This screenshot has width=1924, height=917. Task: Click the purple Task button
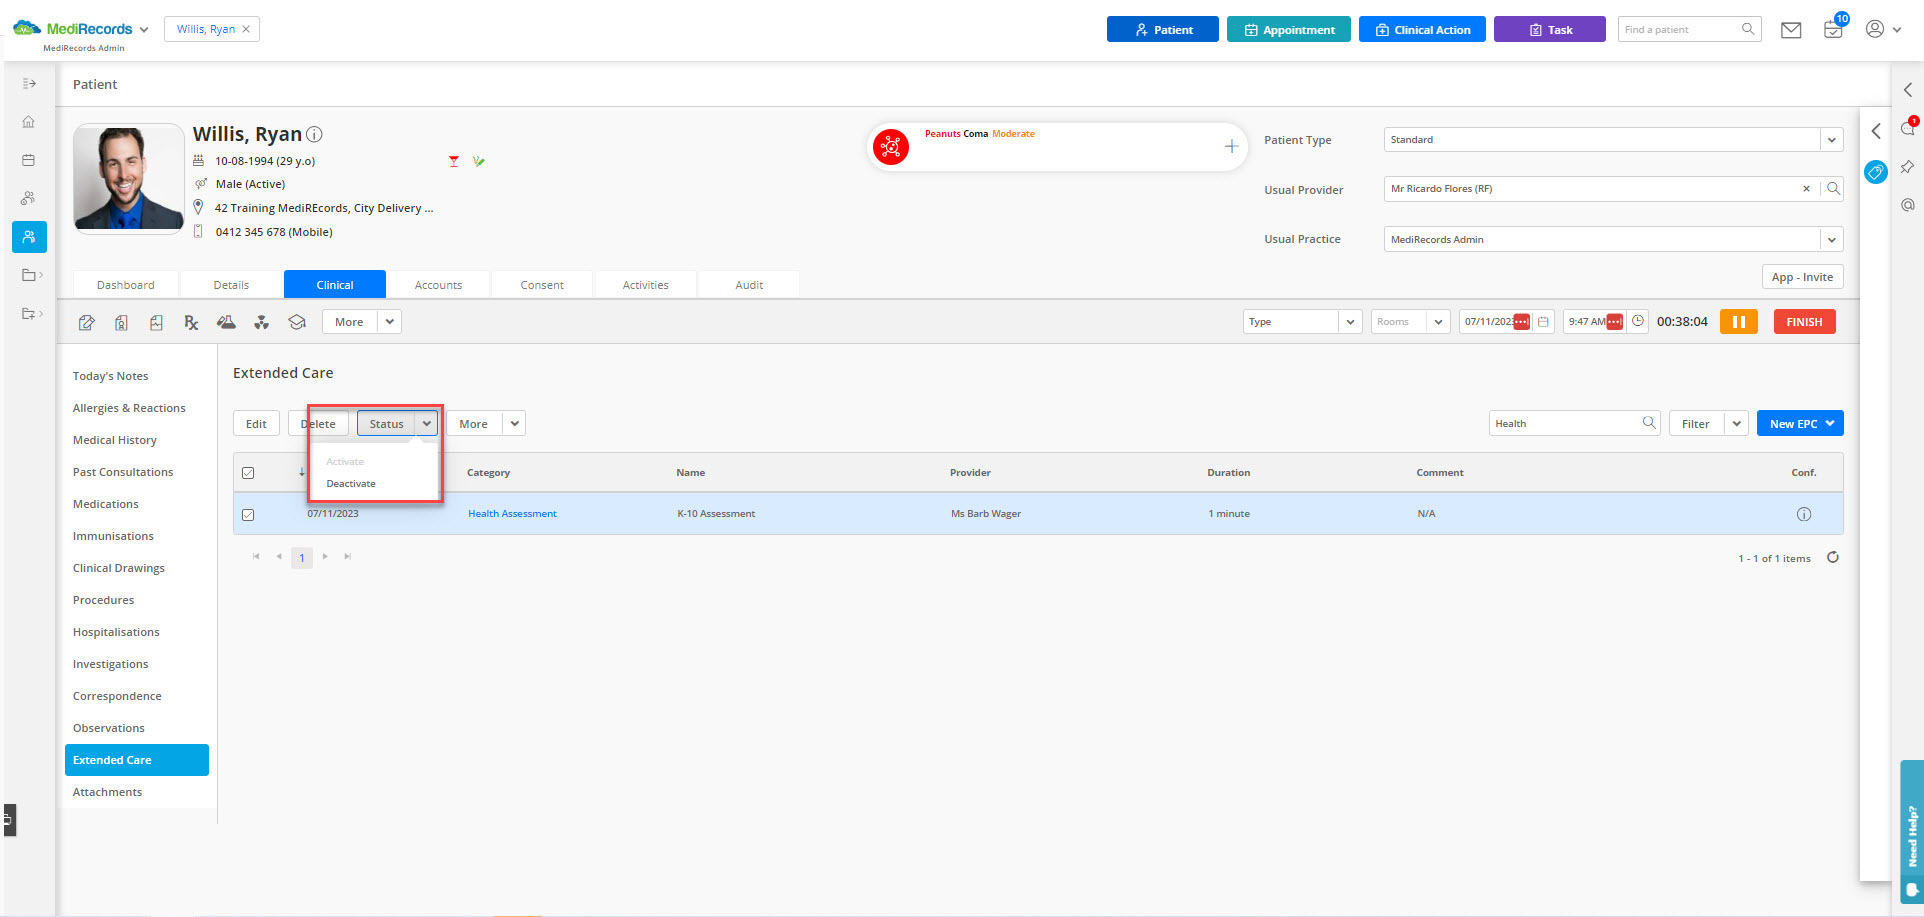click(x=1550, y=30)
